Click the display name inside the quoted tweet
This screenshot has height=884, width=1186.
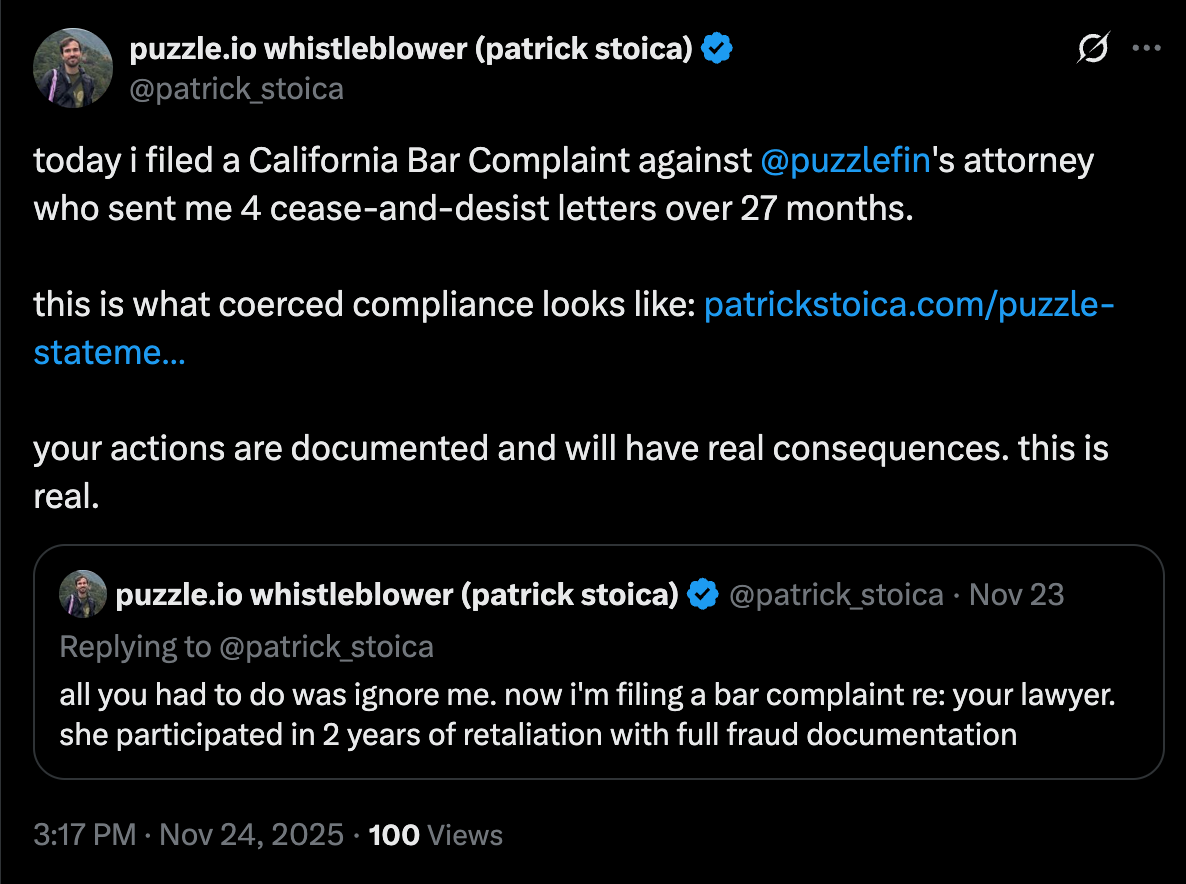pyautogui.click(x=397, y=595)
